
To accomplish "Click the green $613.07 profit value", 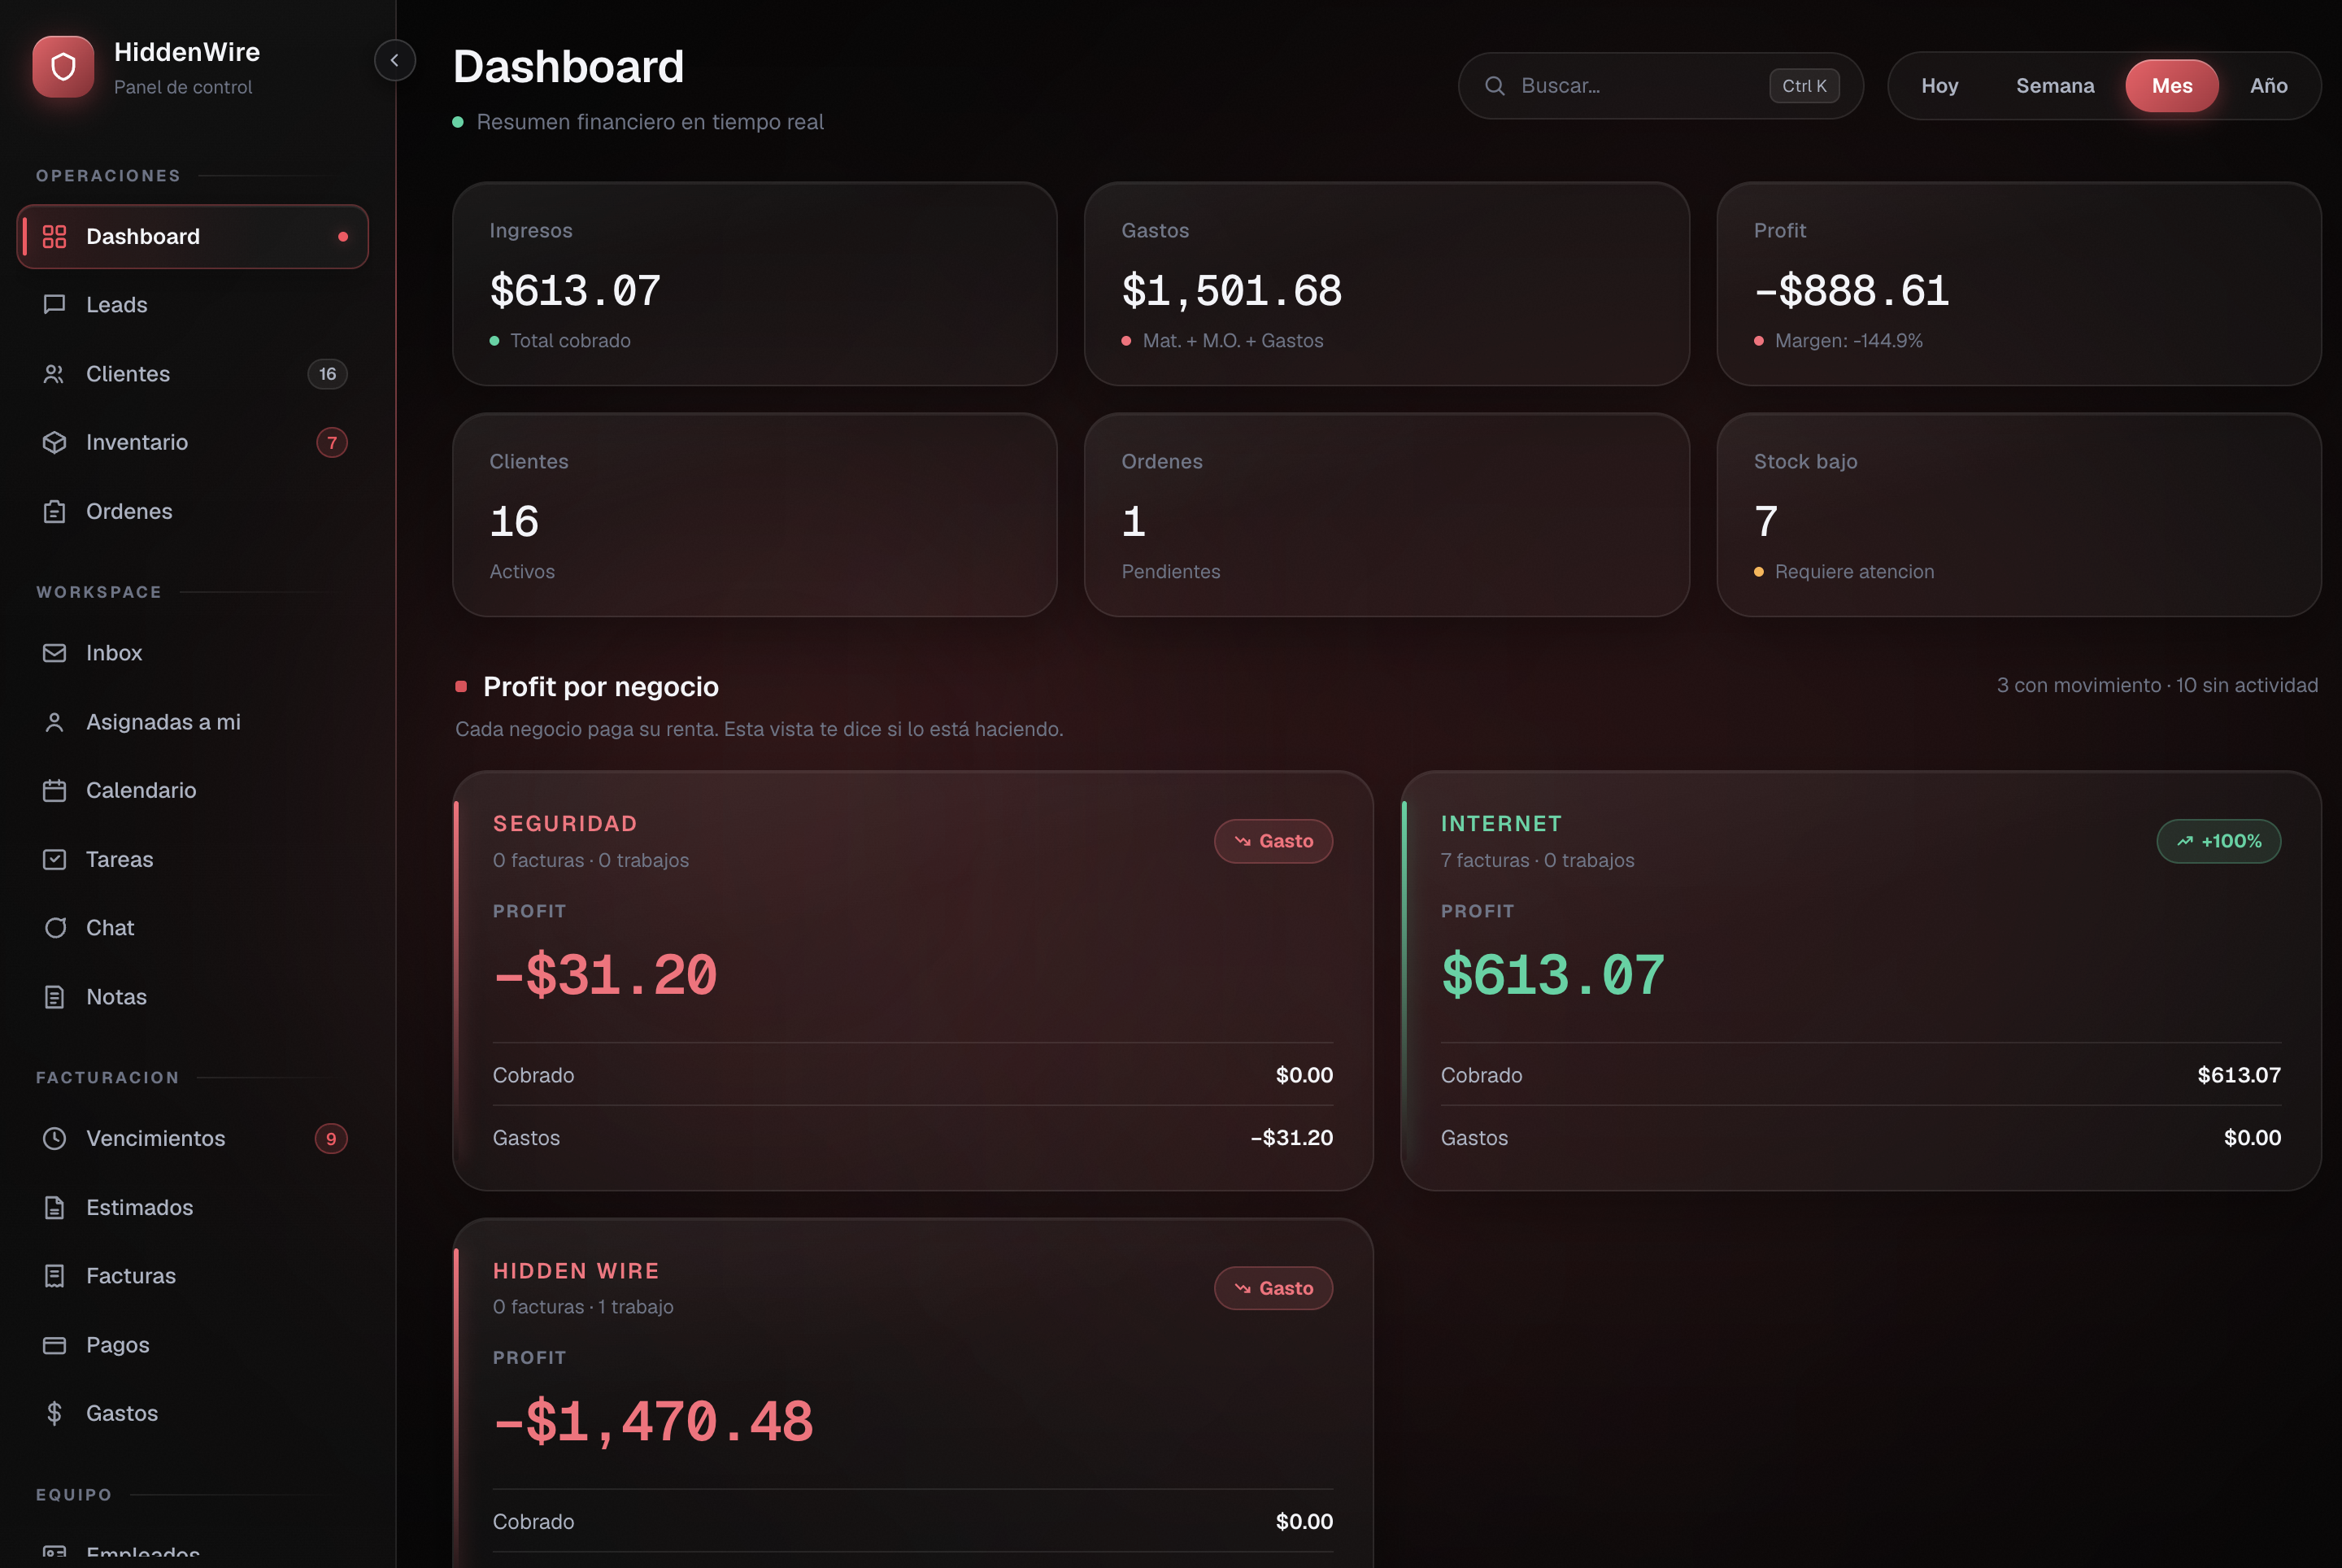I will point(1552,975).
